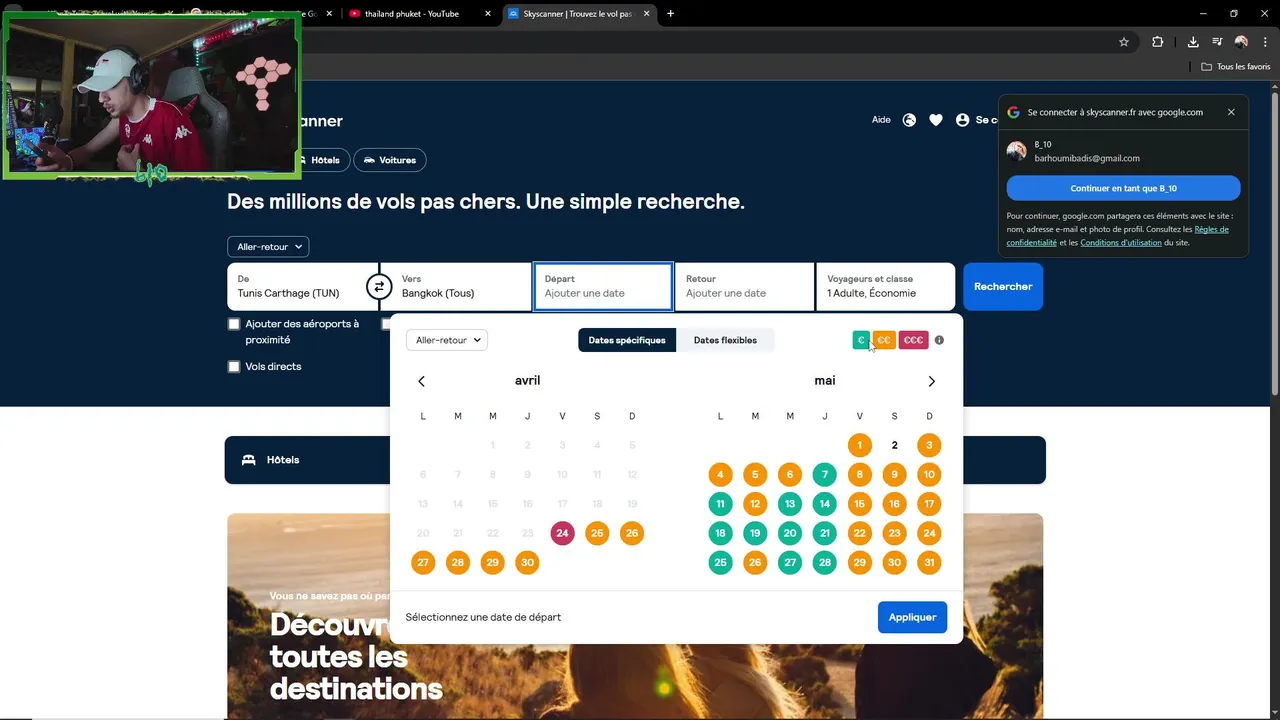Viewport: 1280px width, 720px height.
Task: Select May 1 orange date
Action: coord(859,445)
